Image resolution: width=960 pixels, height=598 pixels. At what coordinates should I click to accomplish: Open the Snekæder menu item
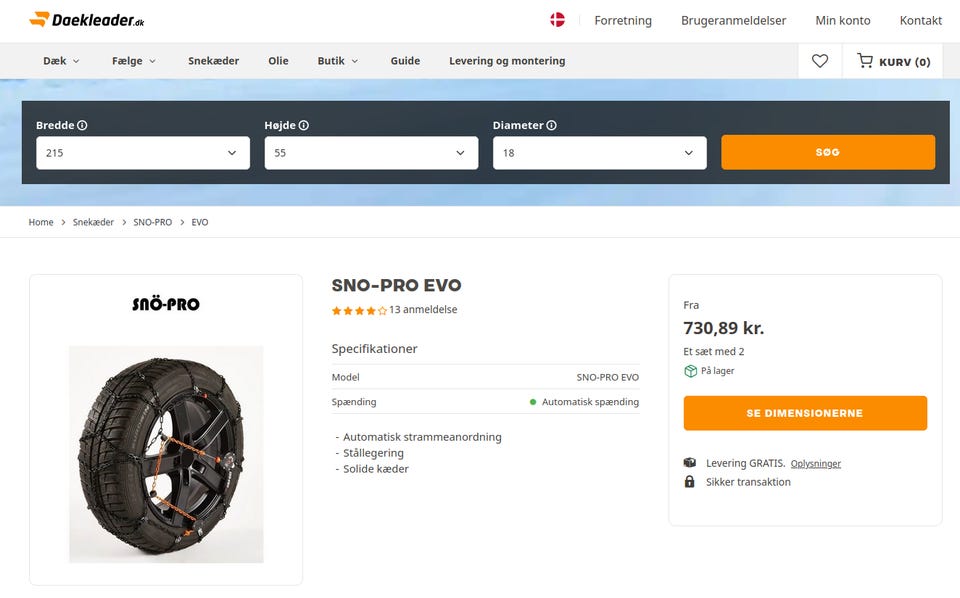pos(213,61)
